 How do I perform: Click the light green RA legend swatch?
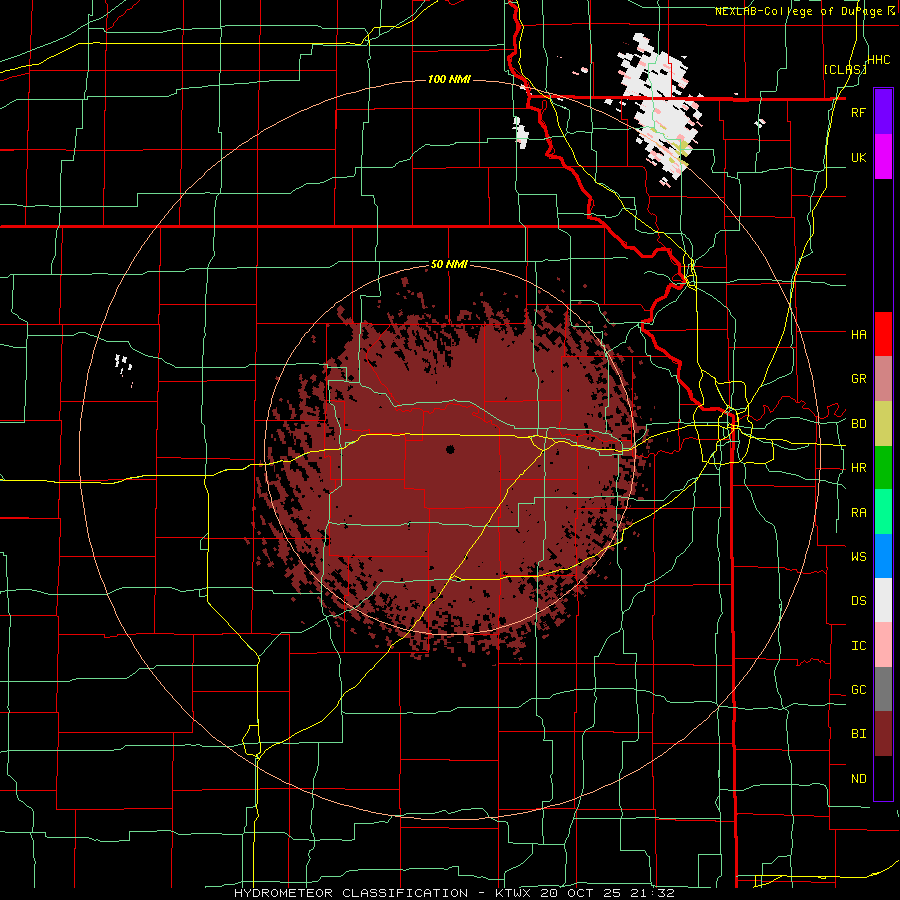883,512
